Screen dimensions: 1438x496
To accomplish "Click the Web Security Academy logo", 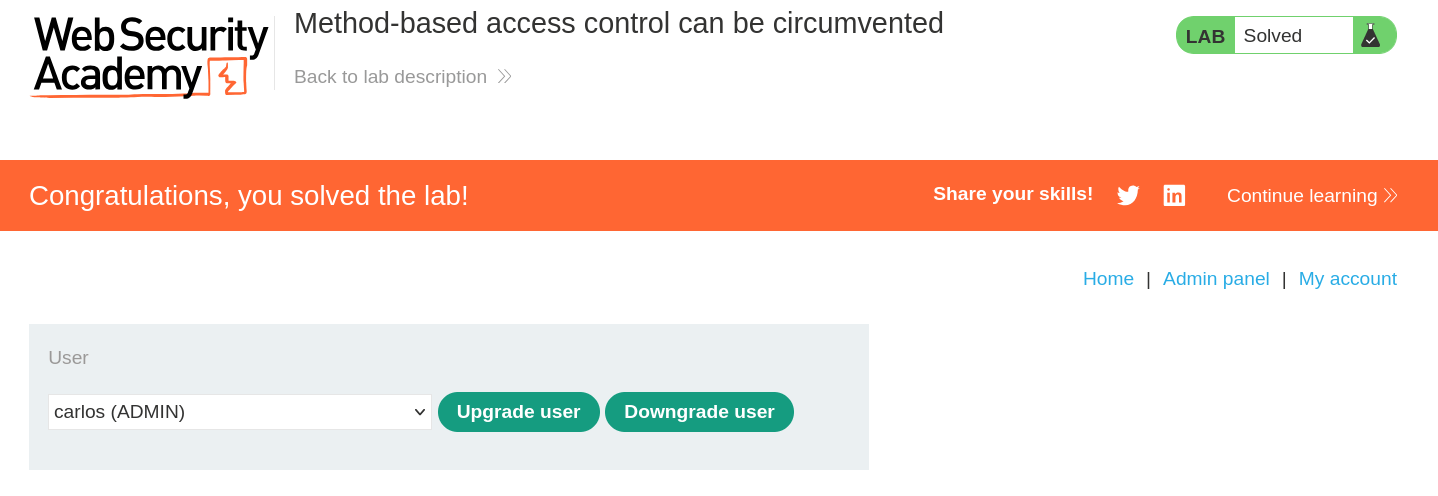I will click(150, 56).
